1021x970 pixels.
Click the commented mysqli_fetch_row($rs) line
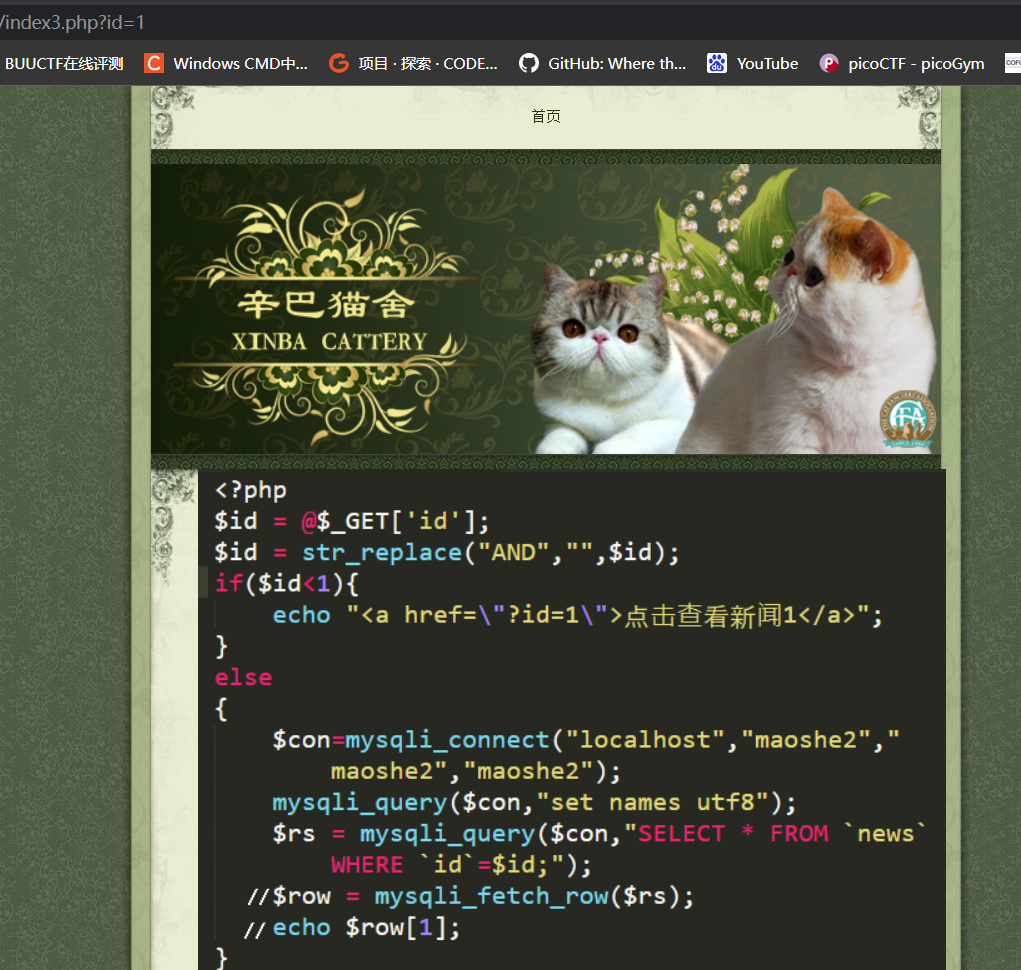[471, 896]
